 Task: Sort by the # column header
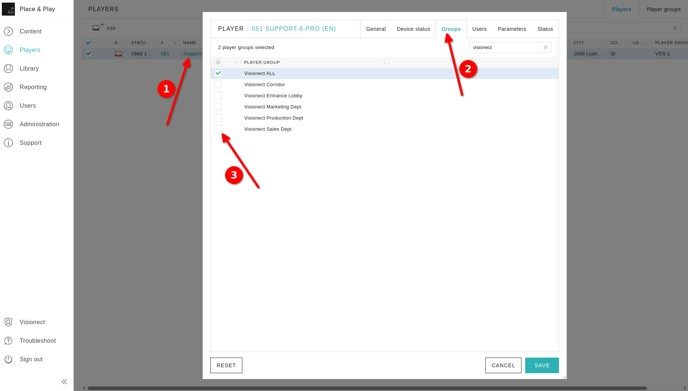[162, 43]
